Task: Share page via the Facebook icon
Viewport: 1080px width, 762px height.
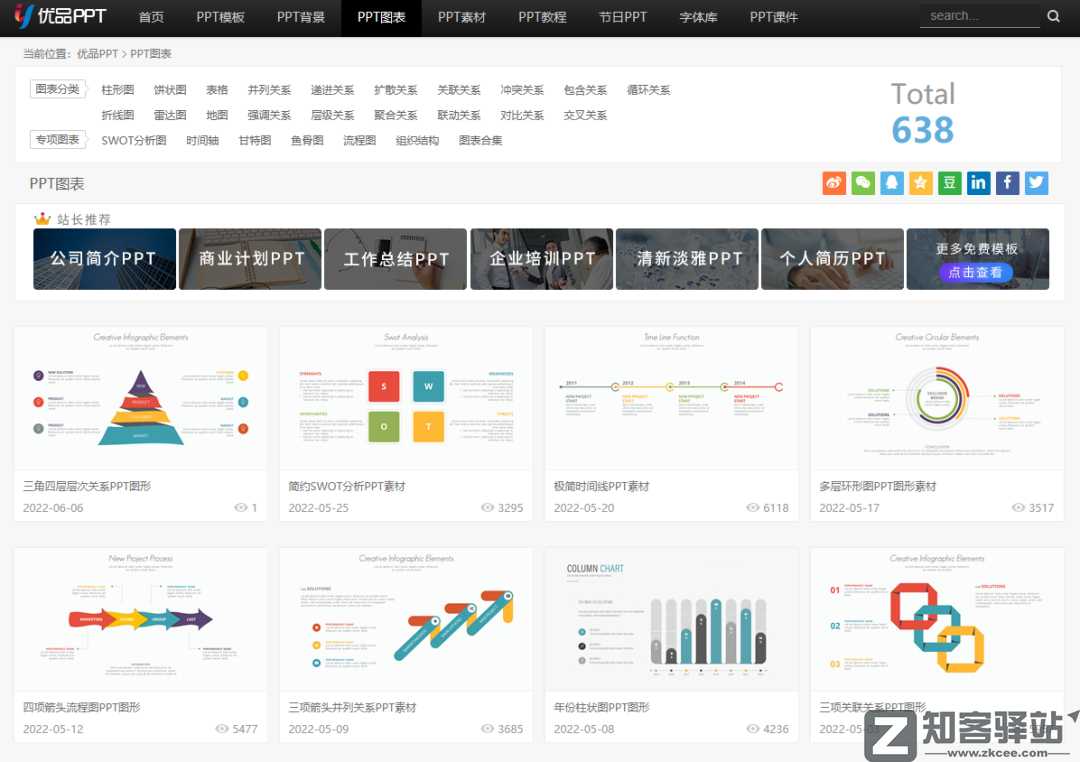Action: (x=1007, y=183)
